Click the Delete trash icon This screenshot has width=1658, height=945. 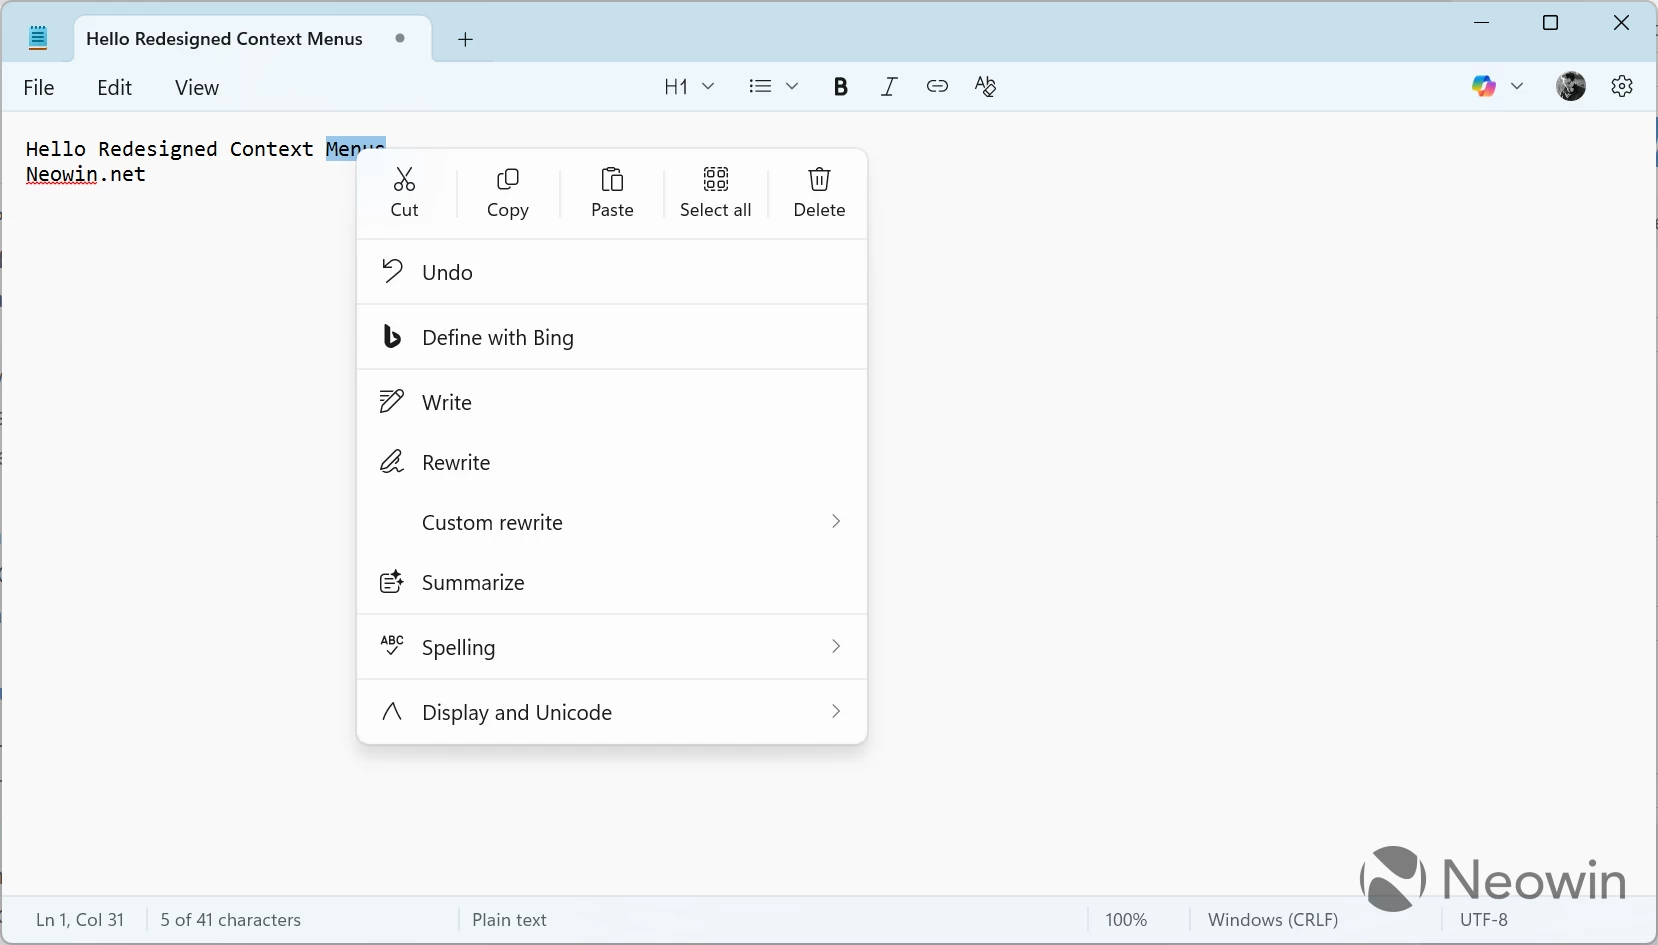[819, 180]
